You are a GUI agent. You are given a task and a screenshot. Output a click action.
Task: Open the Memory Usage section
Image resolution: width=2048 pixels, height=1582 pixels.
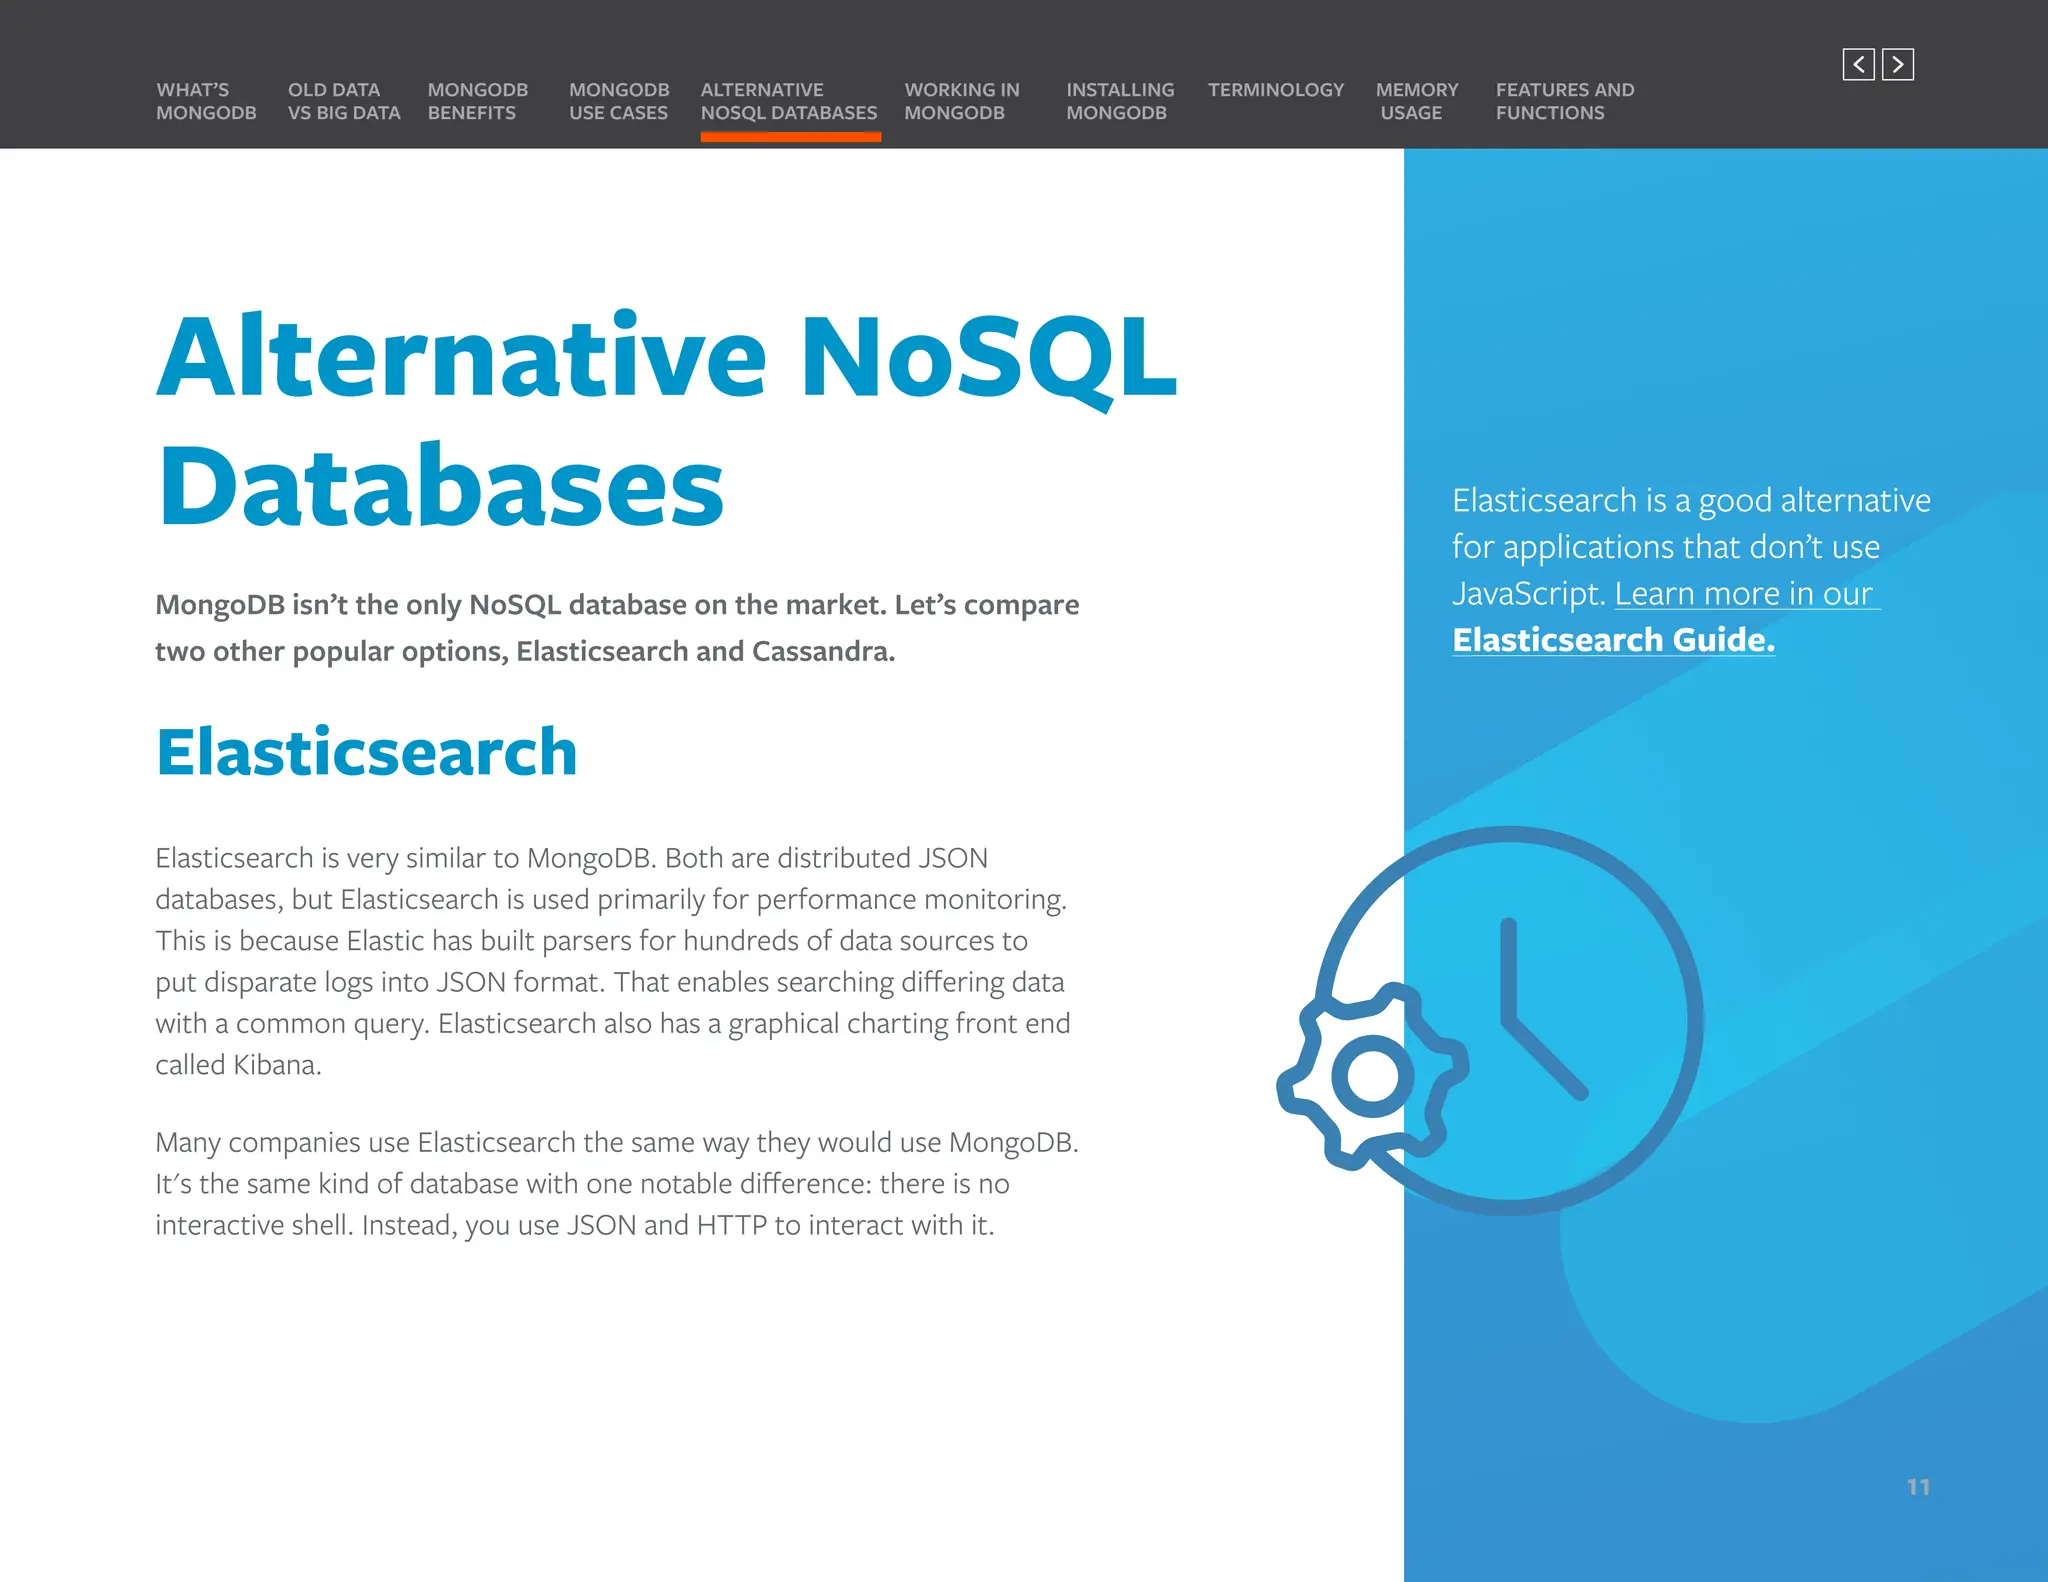[1416, 101]
